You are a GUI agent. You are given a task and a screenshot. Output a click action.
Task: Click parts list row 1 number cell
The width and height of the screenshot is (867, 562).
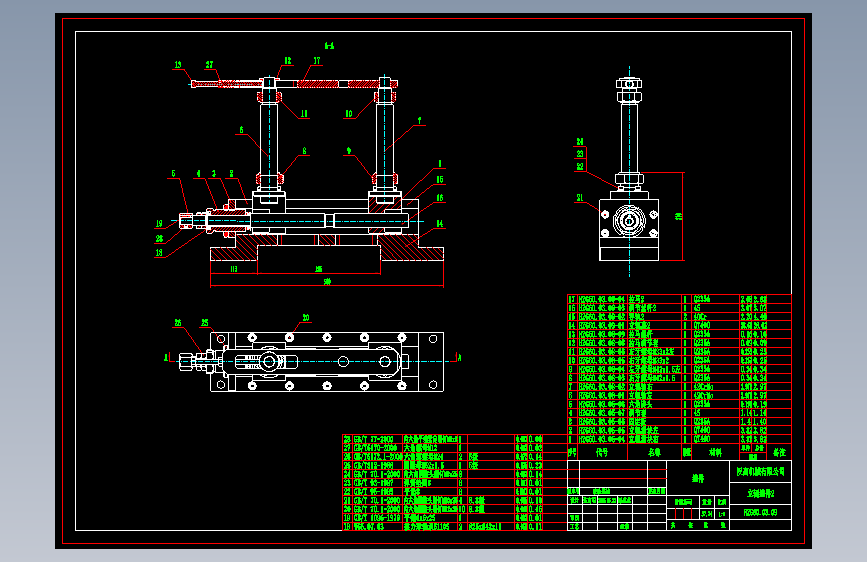pos(572,439)
